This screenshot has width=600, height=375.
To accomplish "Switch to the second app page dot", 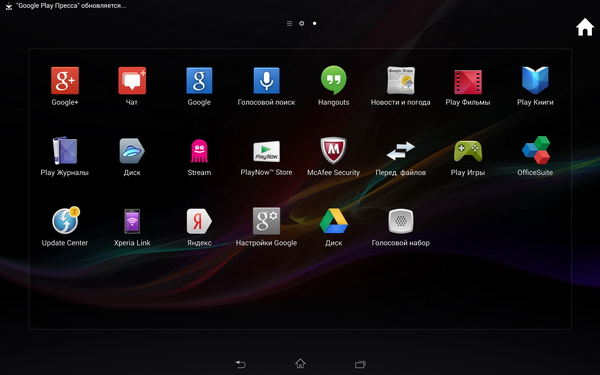I will pyautogui.click(x=315, y=23).
